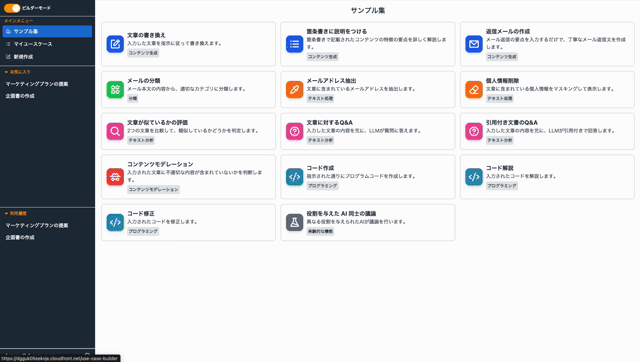
Task: Open 企画書の作成 under 利用履歴
Action: click(20, 238)
